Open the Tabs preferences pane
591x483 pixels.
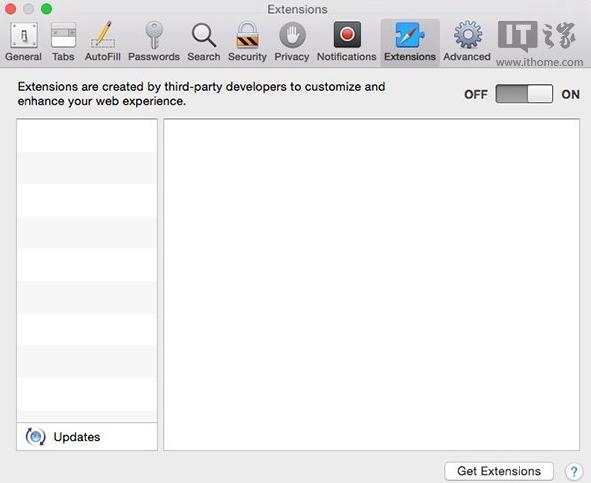pyautogui.click(x=63, y=41)
